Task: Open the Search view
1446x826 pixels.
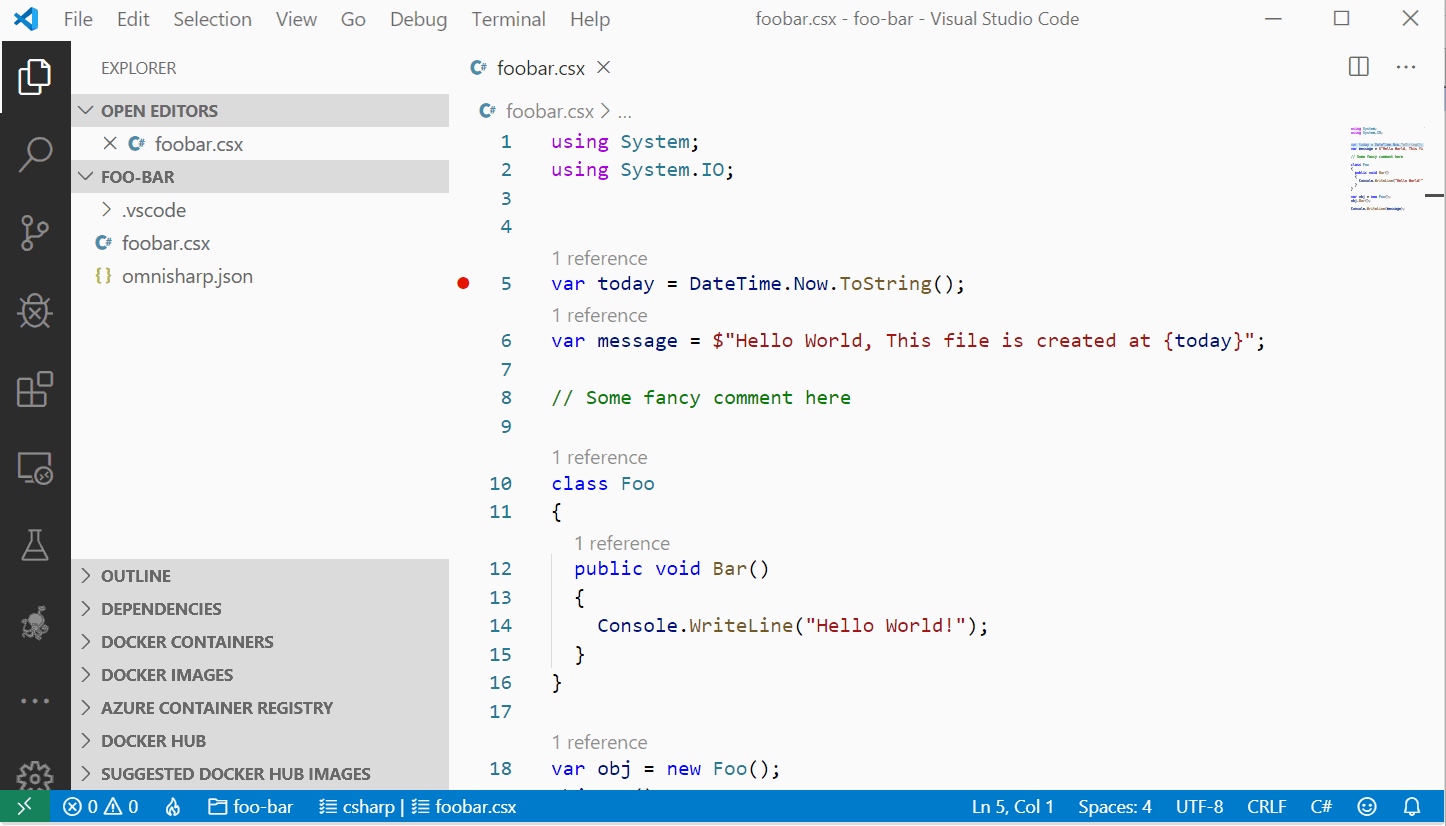Action: click(35, 155)
